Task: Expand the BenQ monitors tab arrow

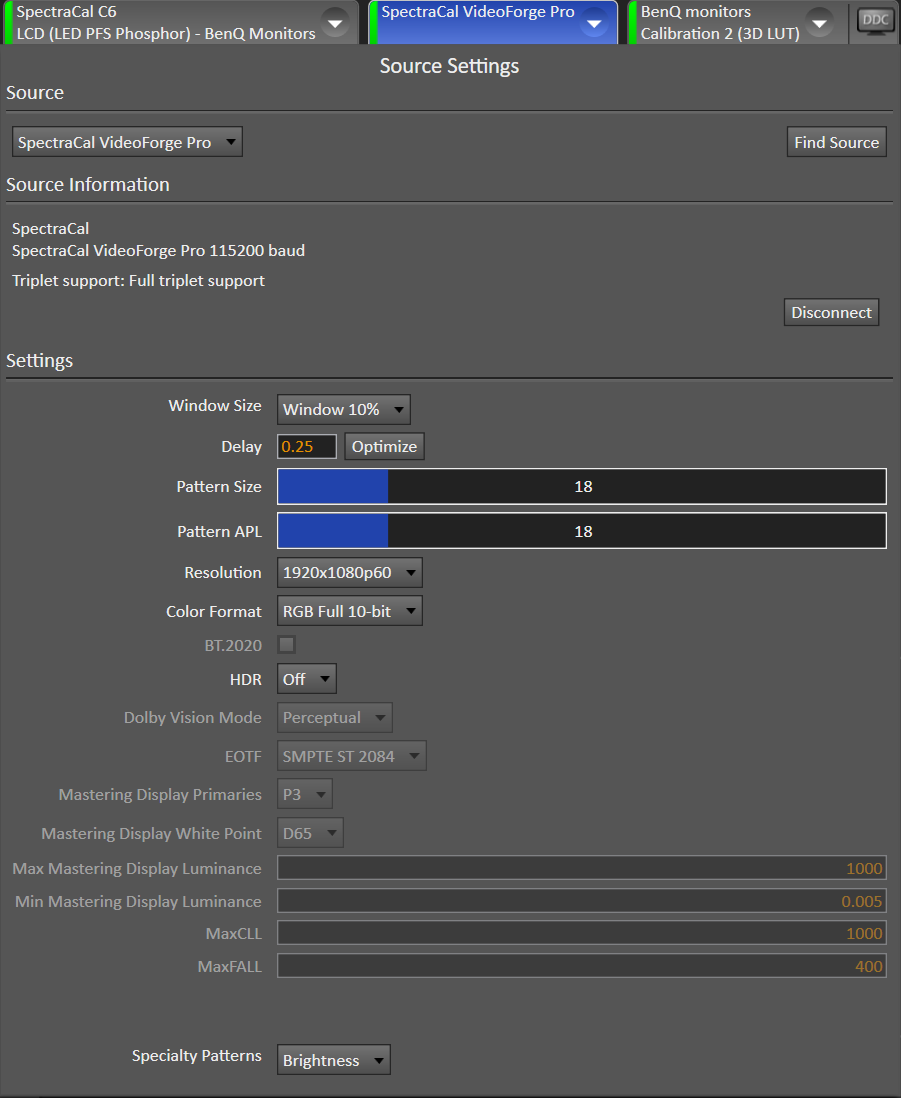Action: click(819, 23)
